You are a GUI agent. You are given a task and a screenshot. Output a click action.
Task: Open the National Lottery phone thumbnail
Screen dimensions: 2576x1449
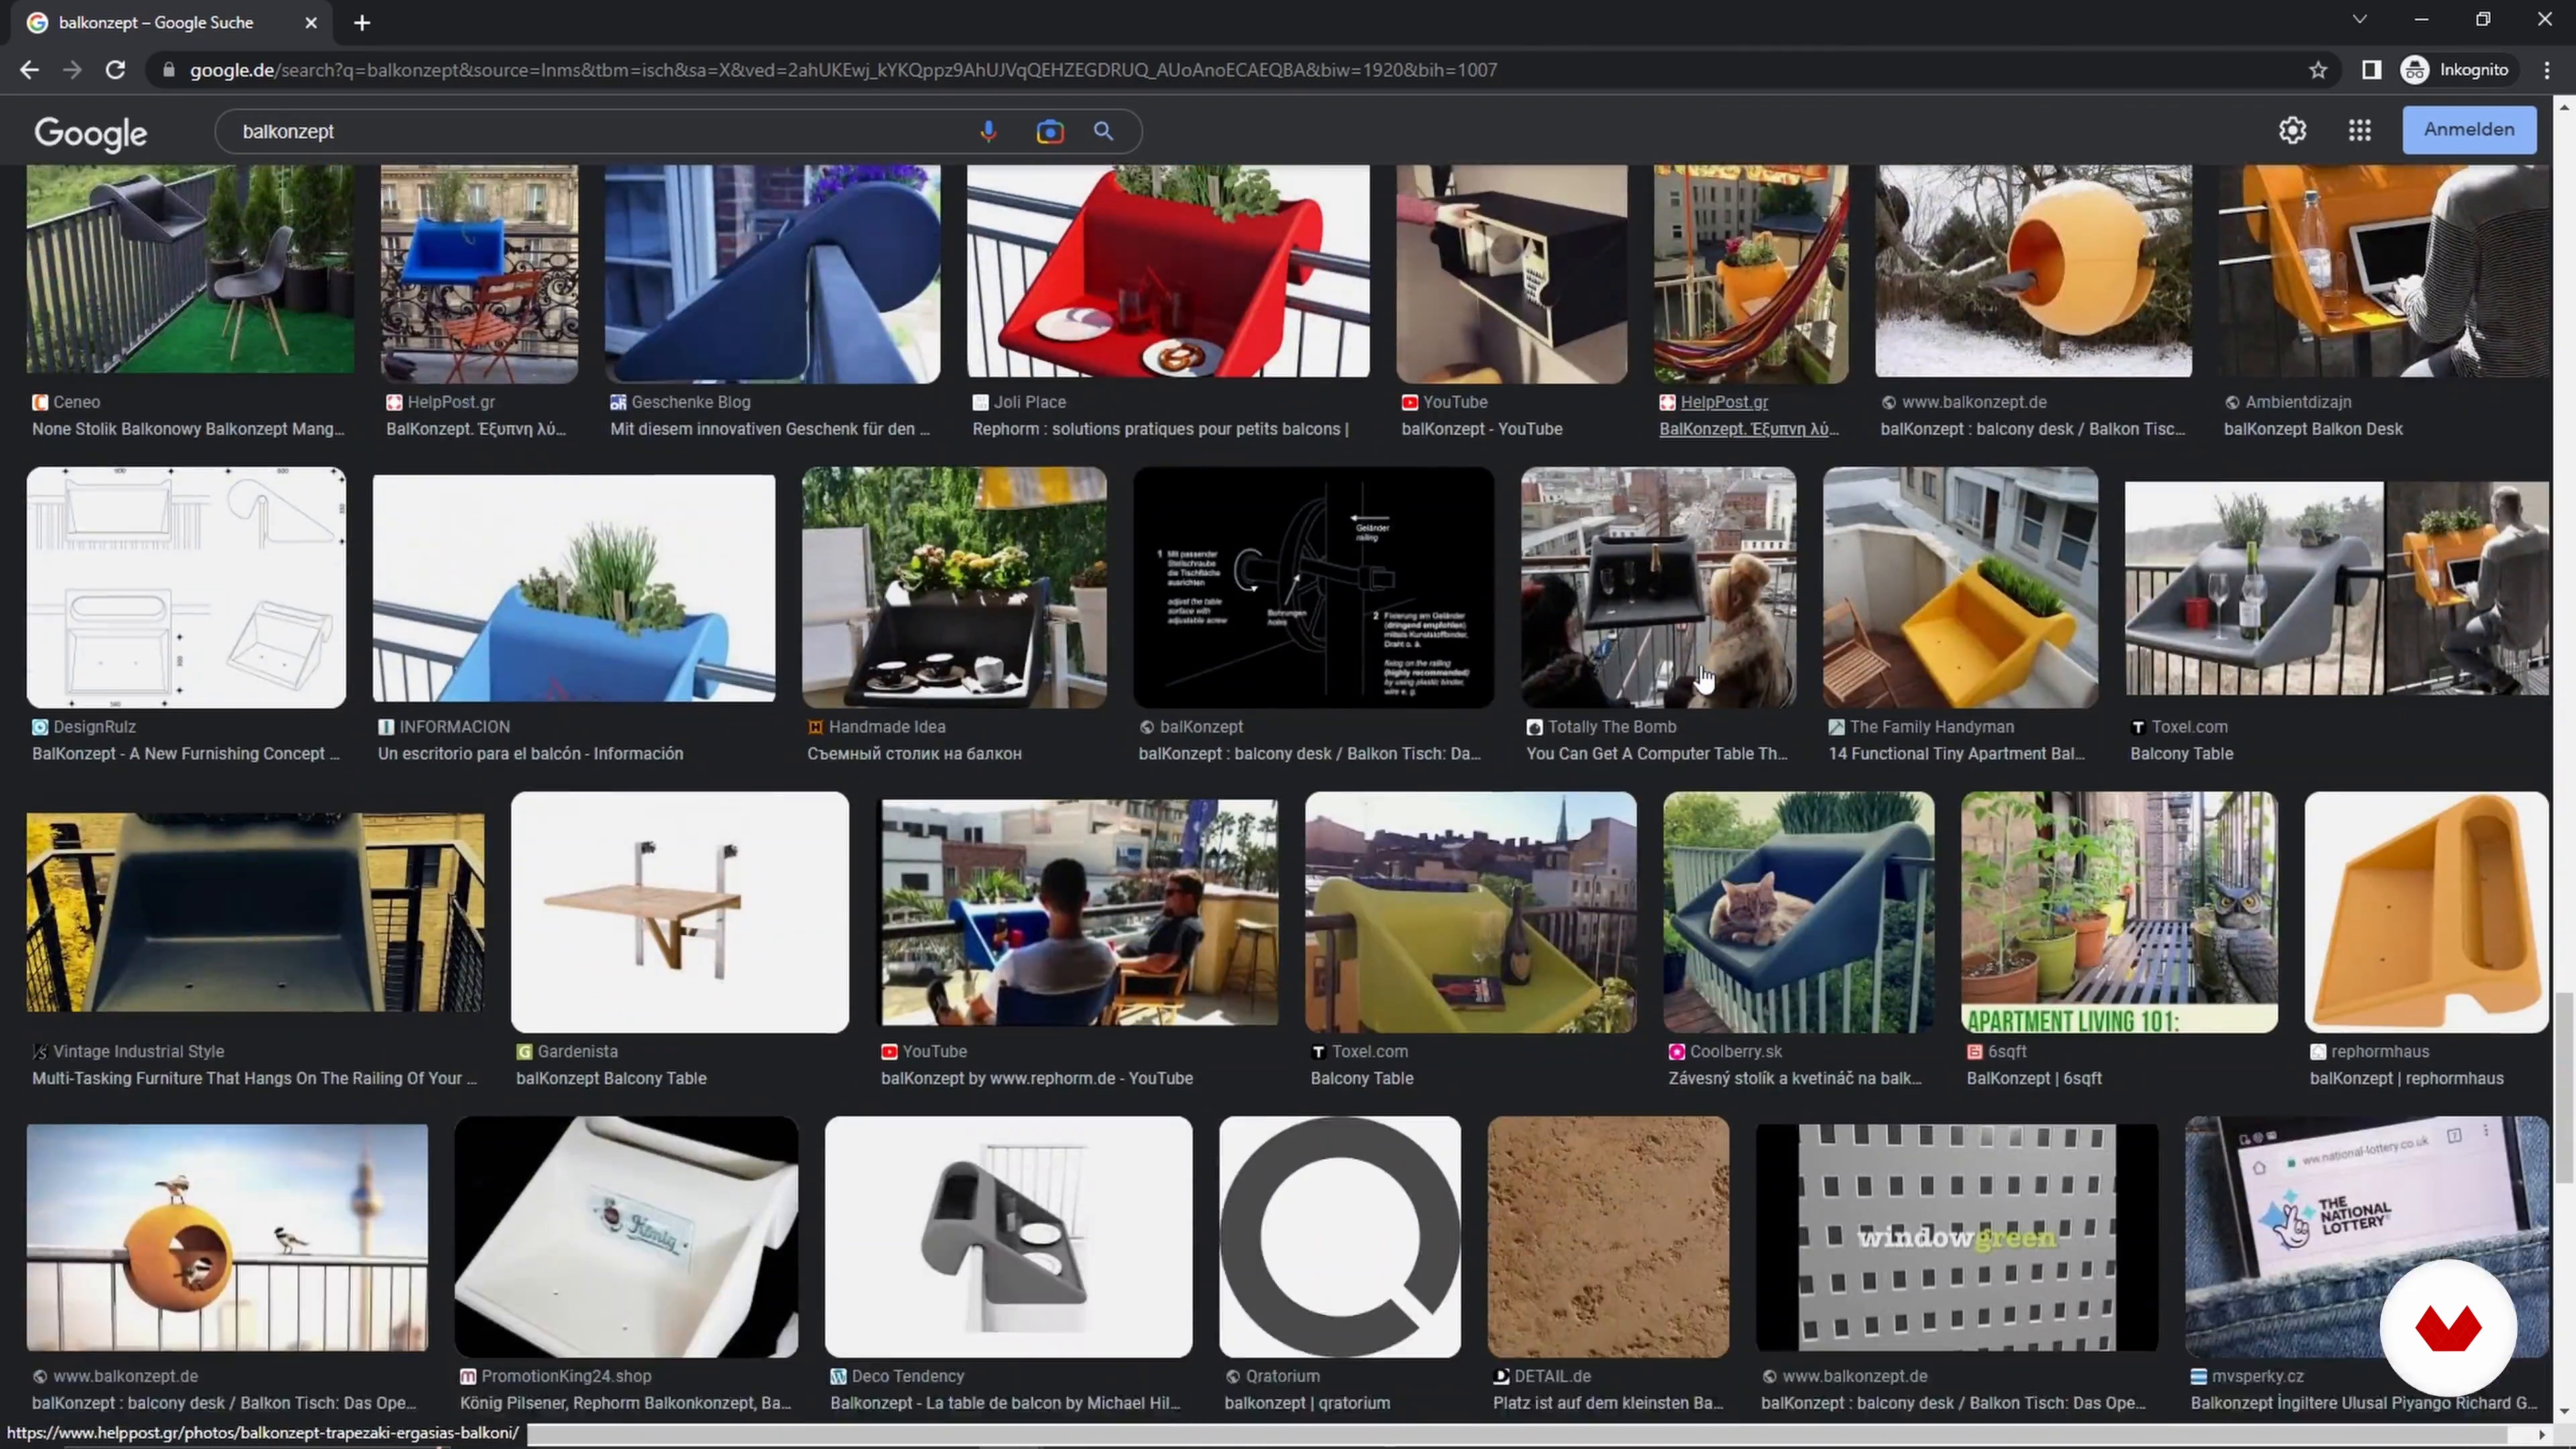[2366, 1237]
